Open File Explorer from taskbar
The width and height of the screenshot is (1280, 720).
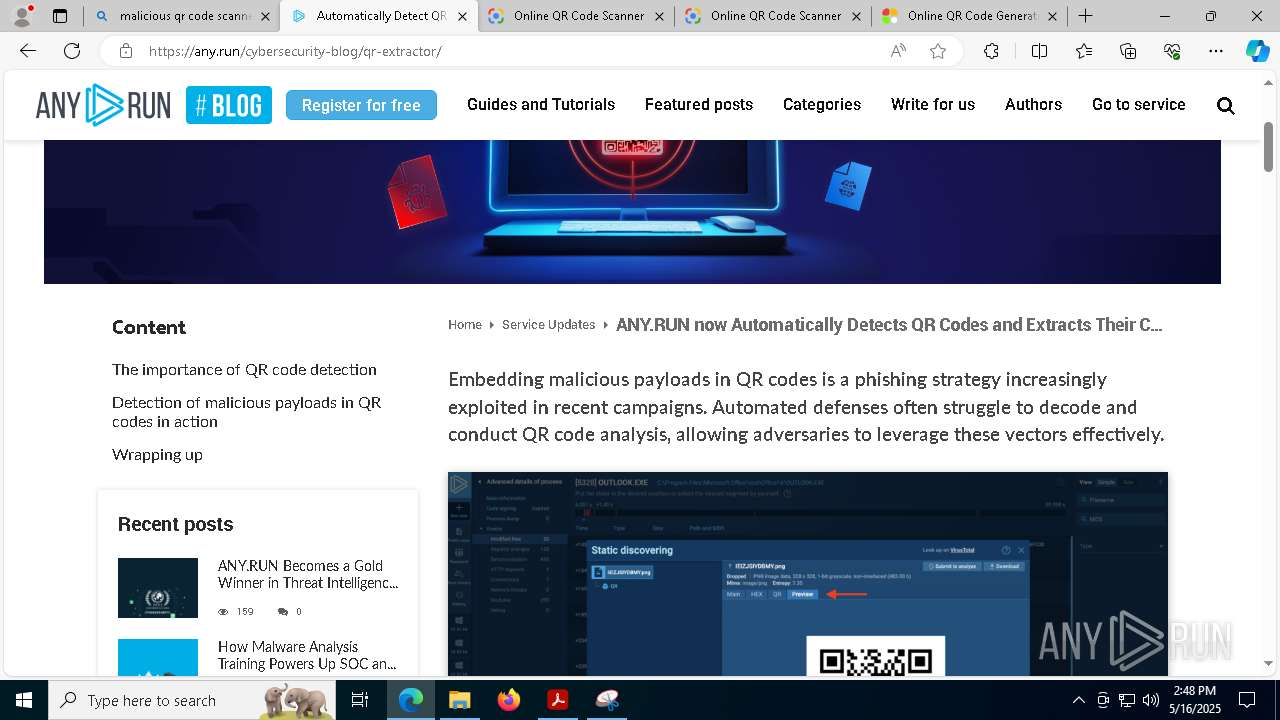point(459,700)
